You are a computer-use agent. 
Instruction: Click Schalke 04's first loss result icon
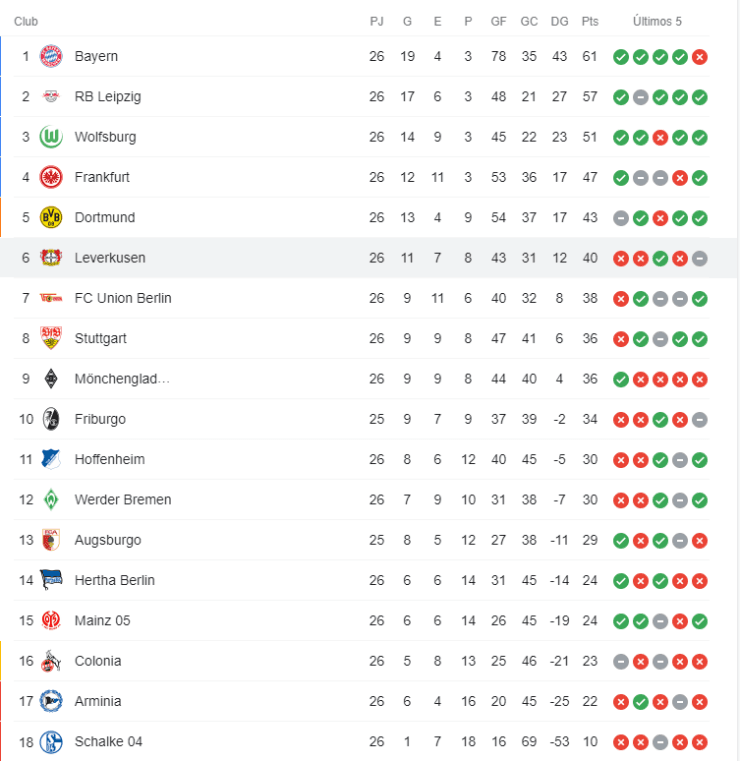tap(621, 742)
